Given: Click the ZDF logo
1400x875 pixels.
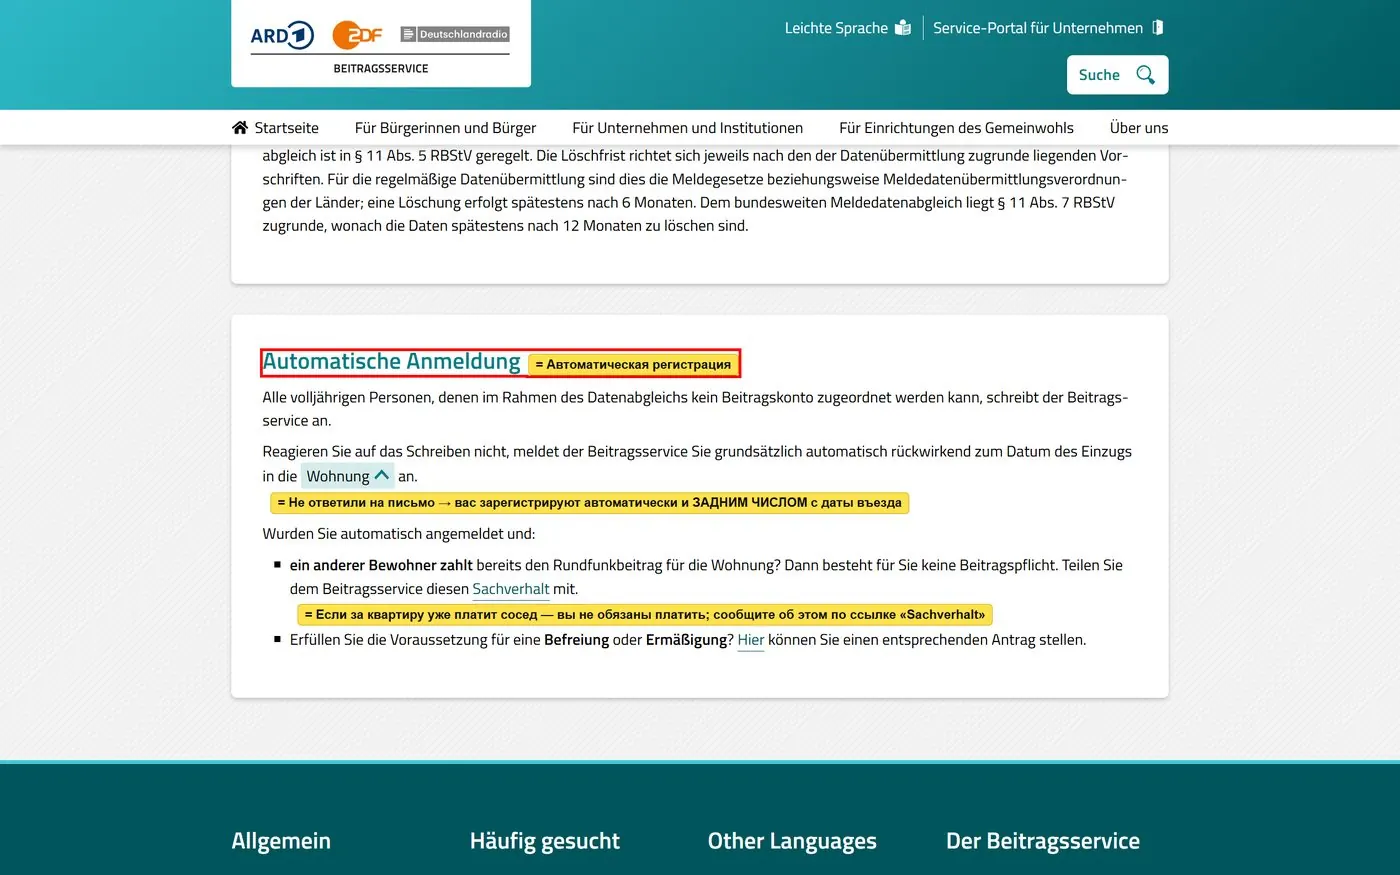Looking at the screenshot, I should tap(358, 35).
